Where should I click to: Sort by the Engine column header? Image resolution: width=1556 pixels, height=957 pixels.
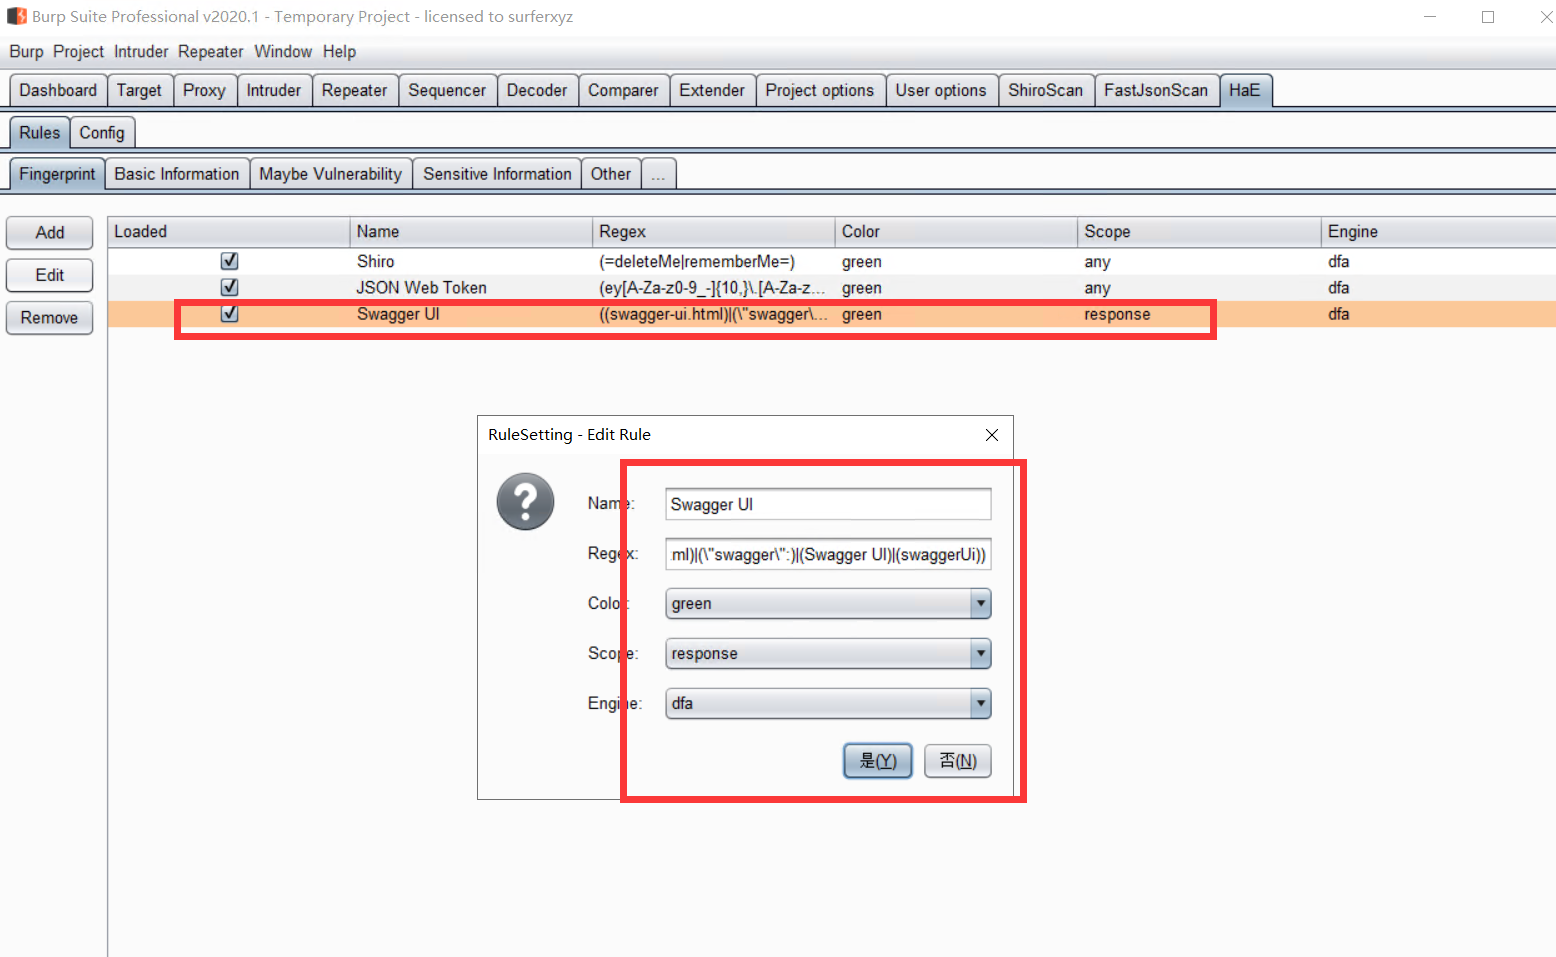coord(1438,232)
